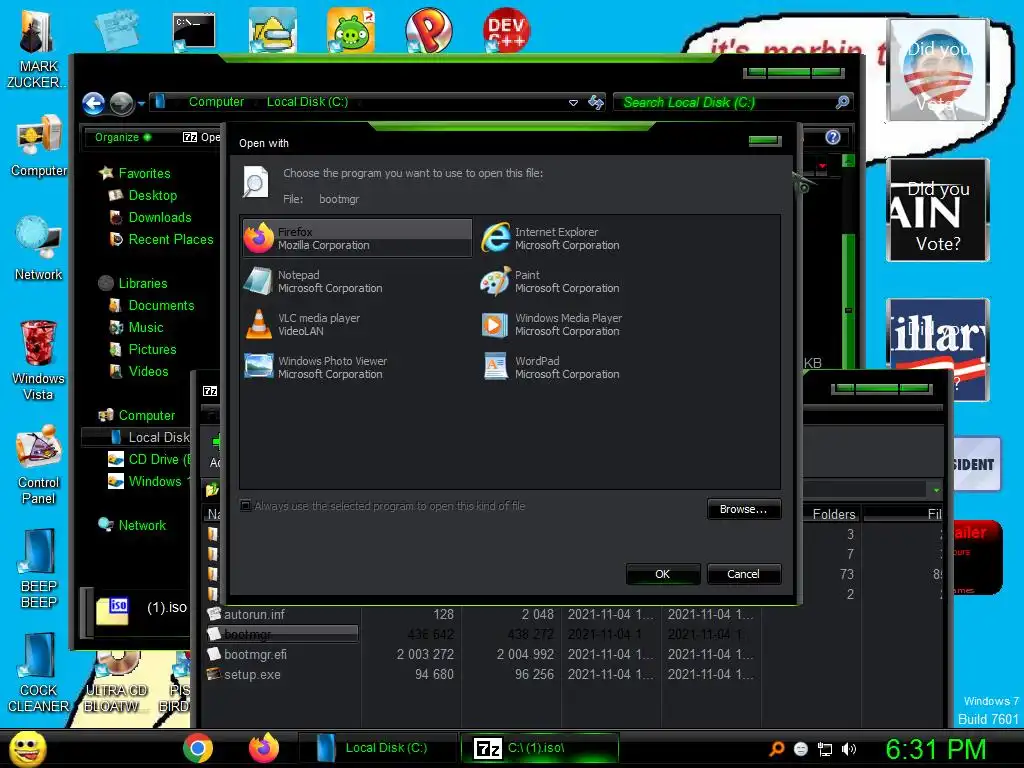Launch Chrome from the taskbar
The height and width of the screenshot is (768, 1024).
pos(197,748)
